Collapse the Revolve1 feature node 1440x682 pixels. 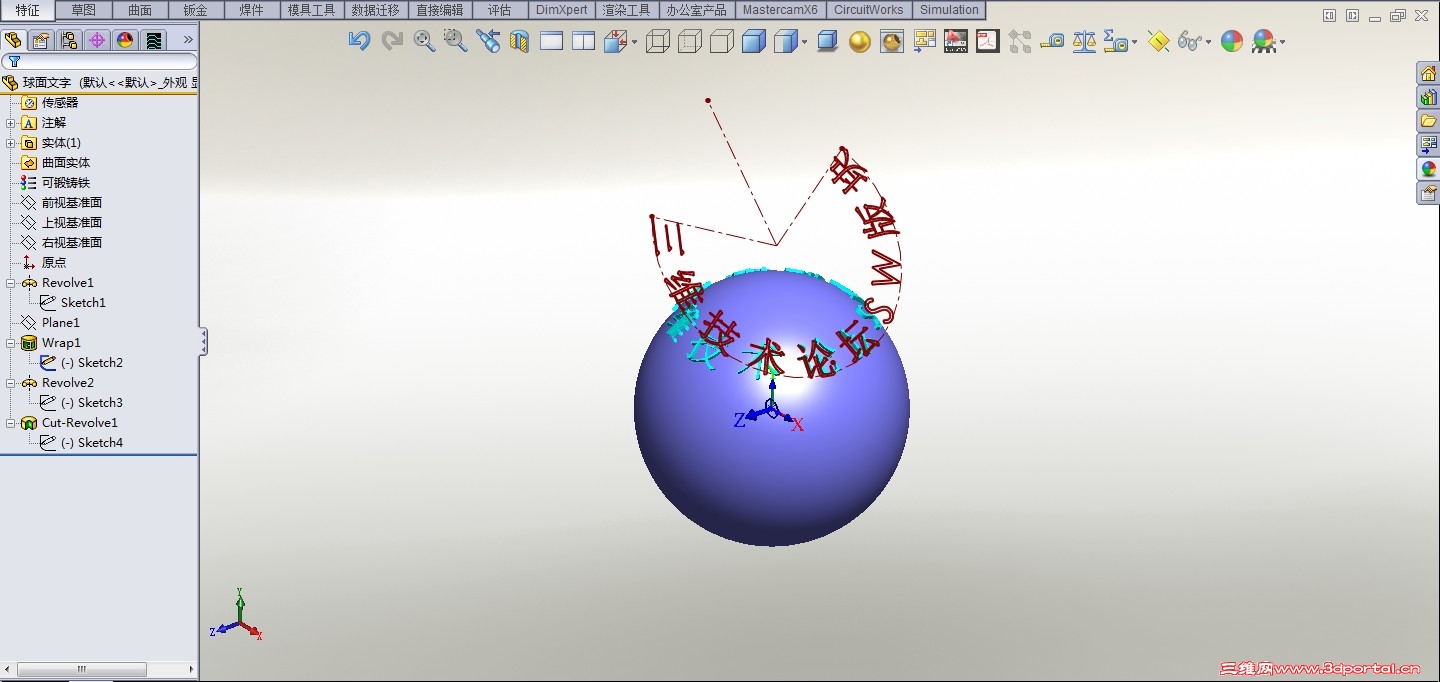[x=11, y=283]
